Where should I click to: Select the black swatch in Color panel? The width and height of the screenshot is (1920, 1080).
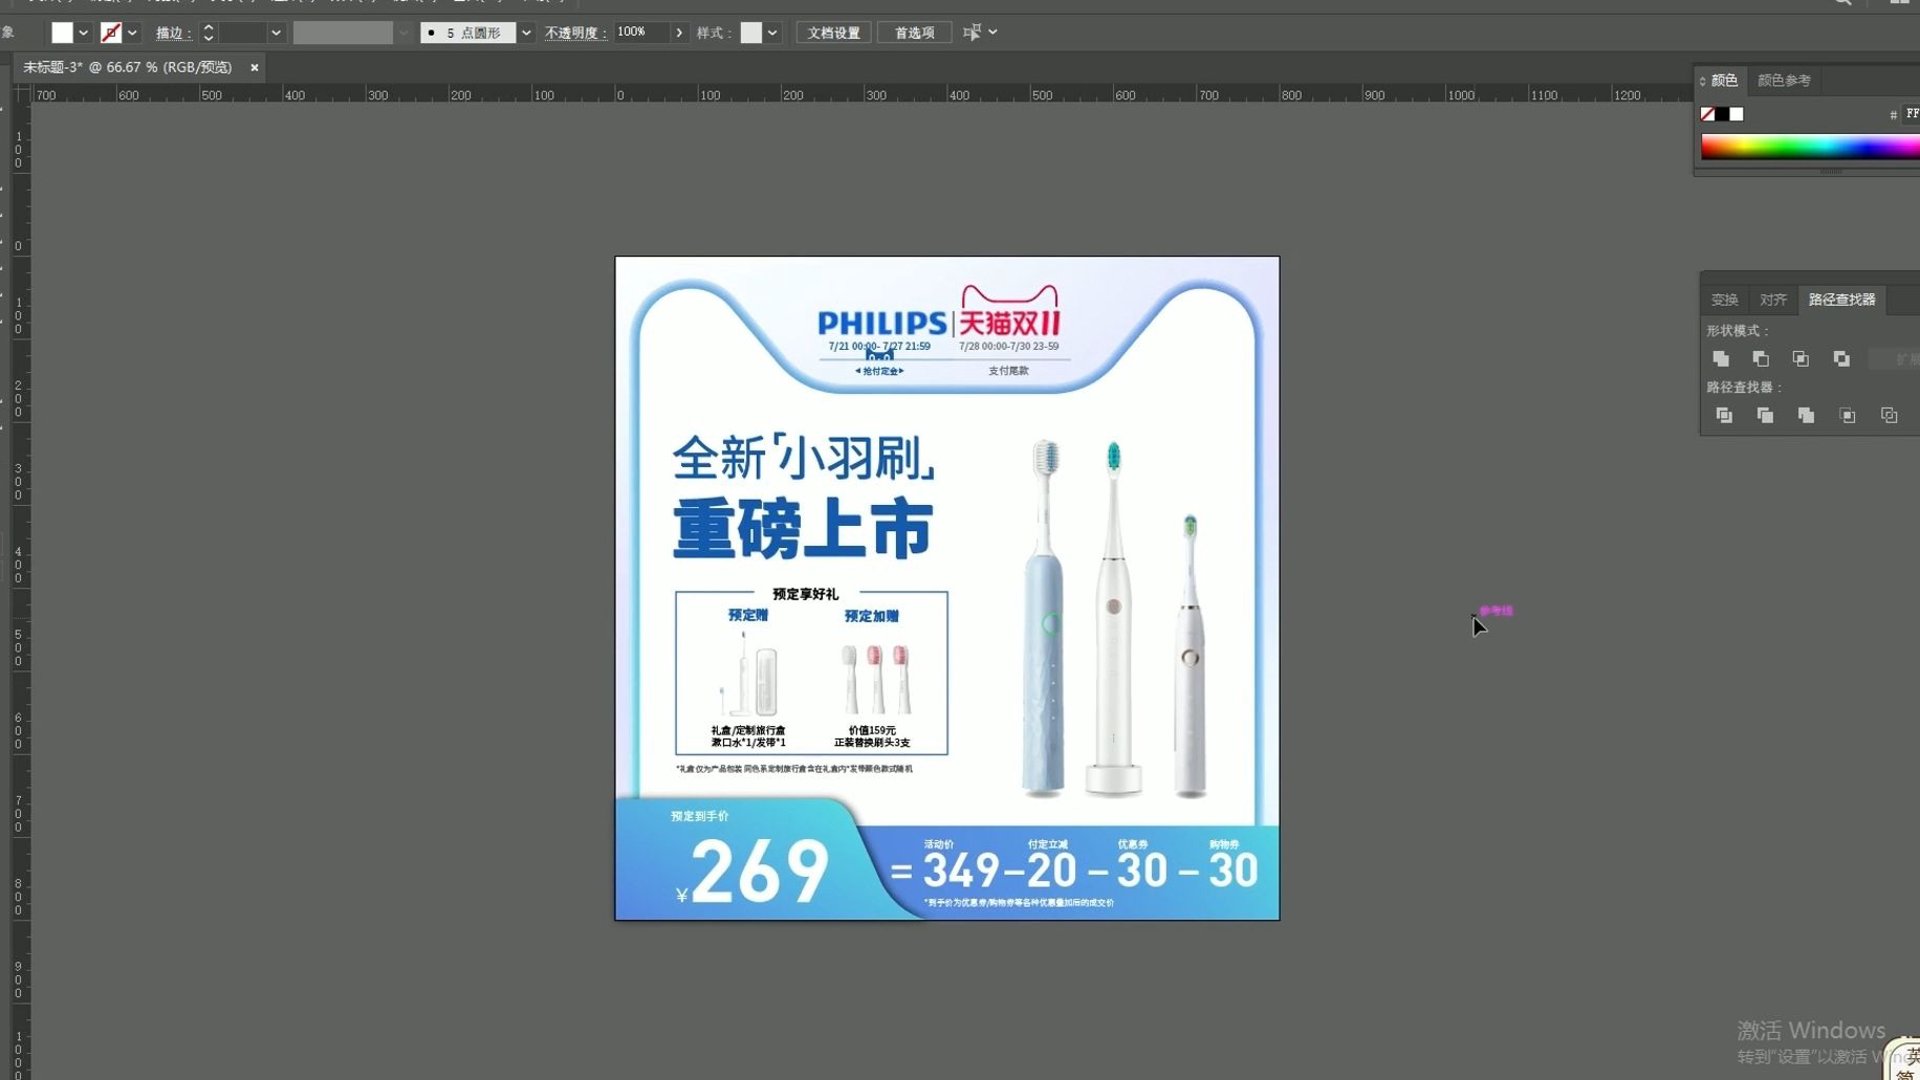[1722, 114]
